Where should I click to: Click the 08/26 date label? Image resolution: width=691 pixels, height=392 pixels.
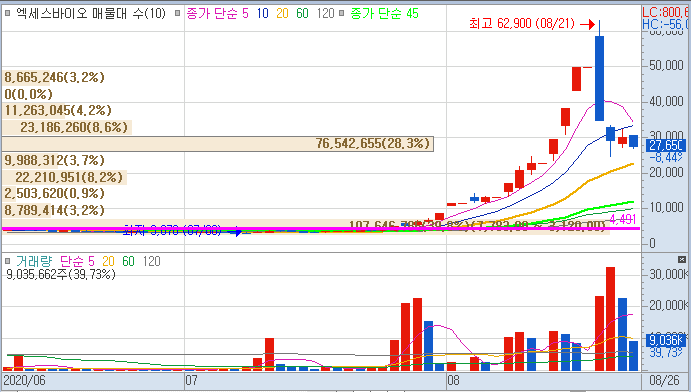[x=665, y=380]
